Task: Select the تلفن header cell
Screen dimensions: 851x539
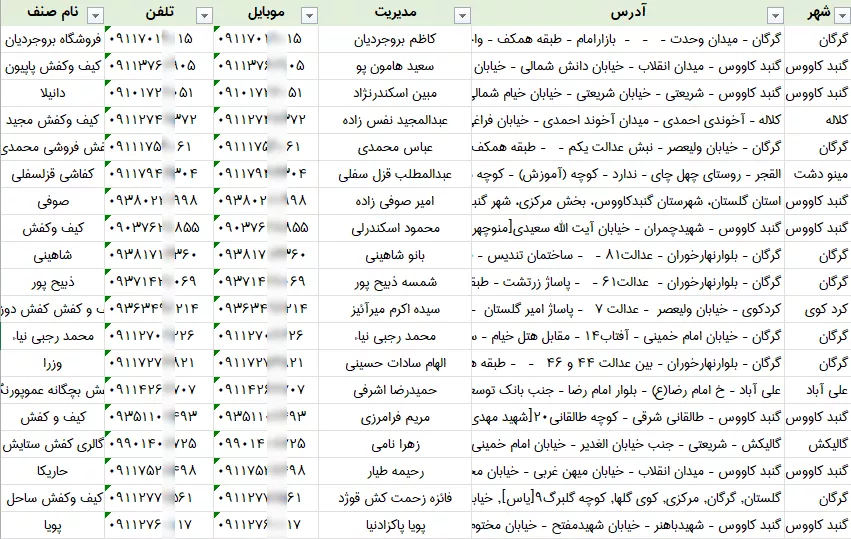Action: [x=159, y=13]
